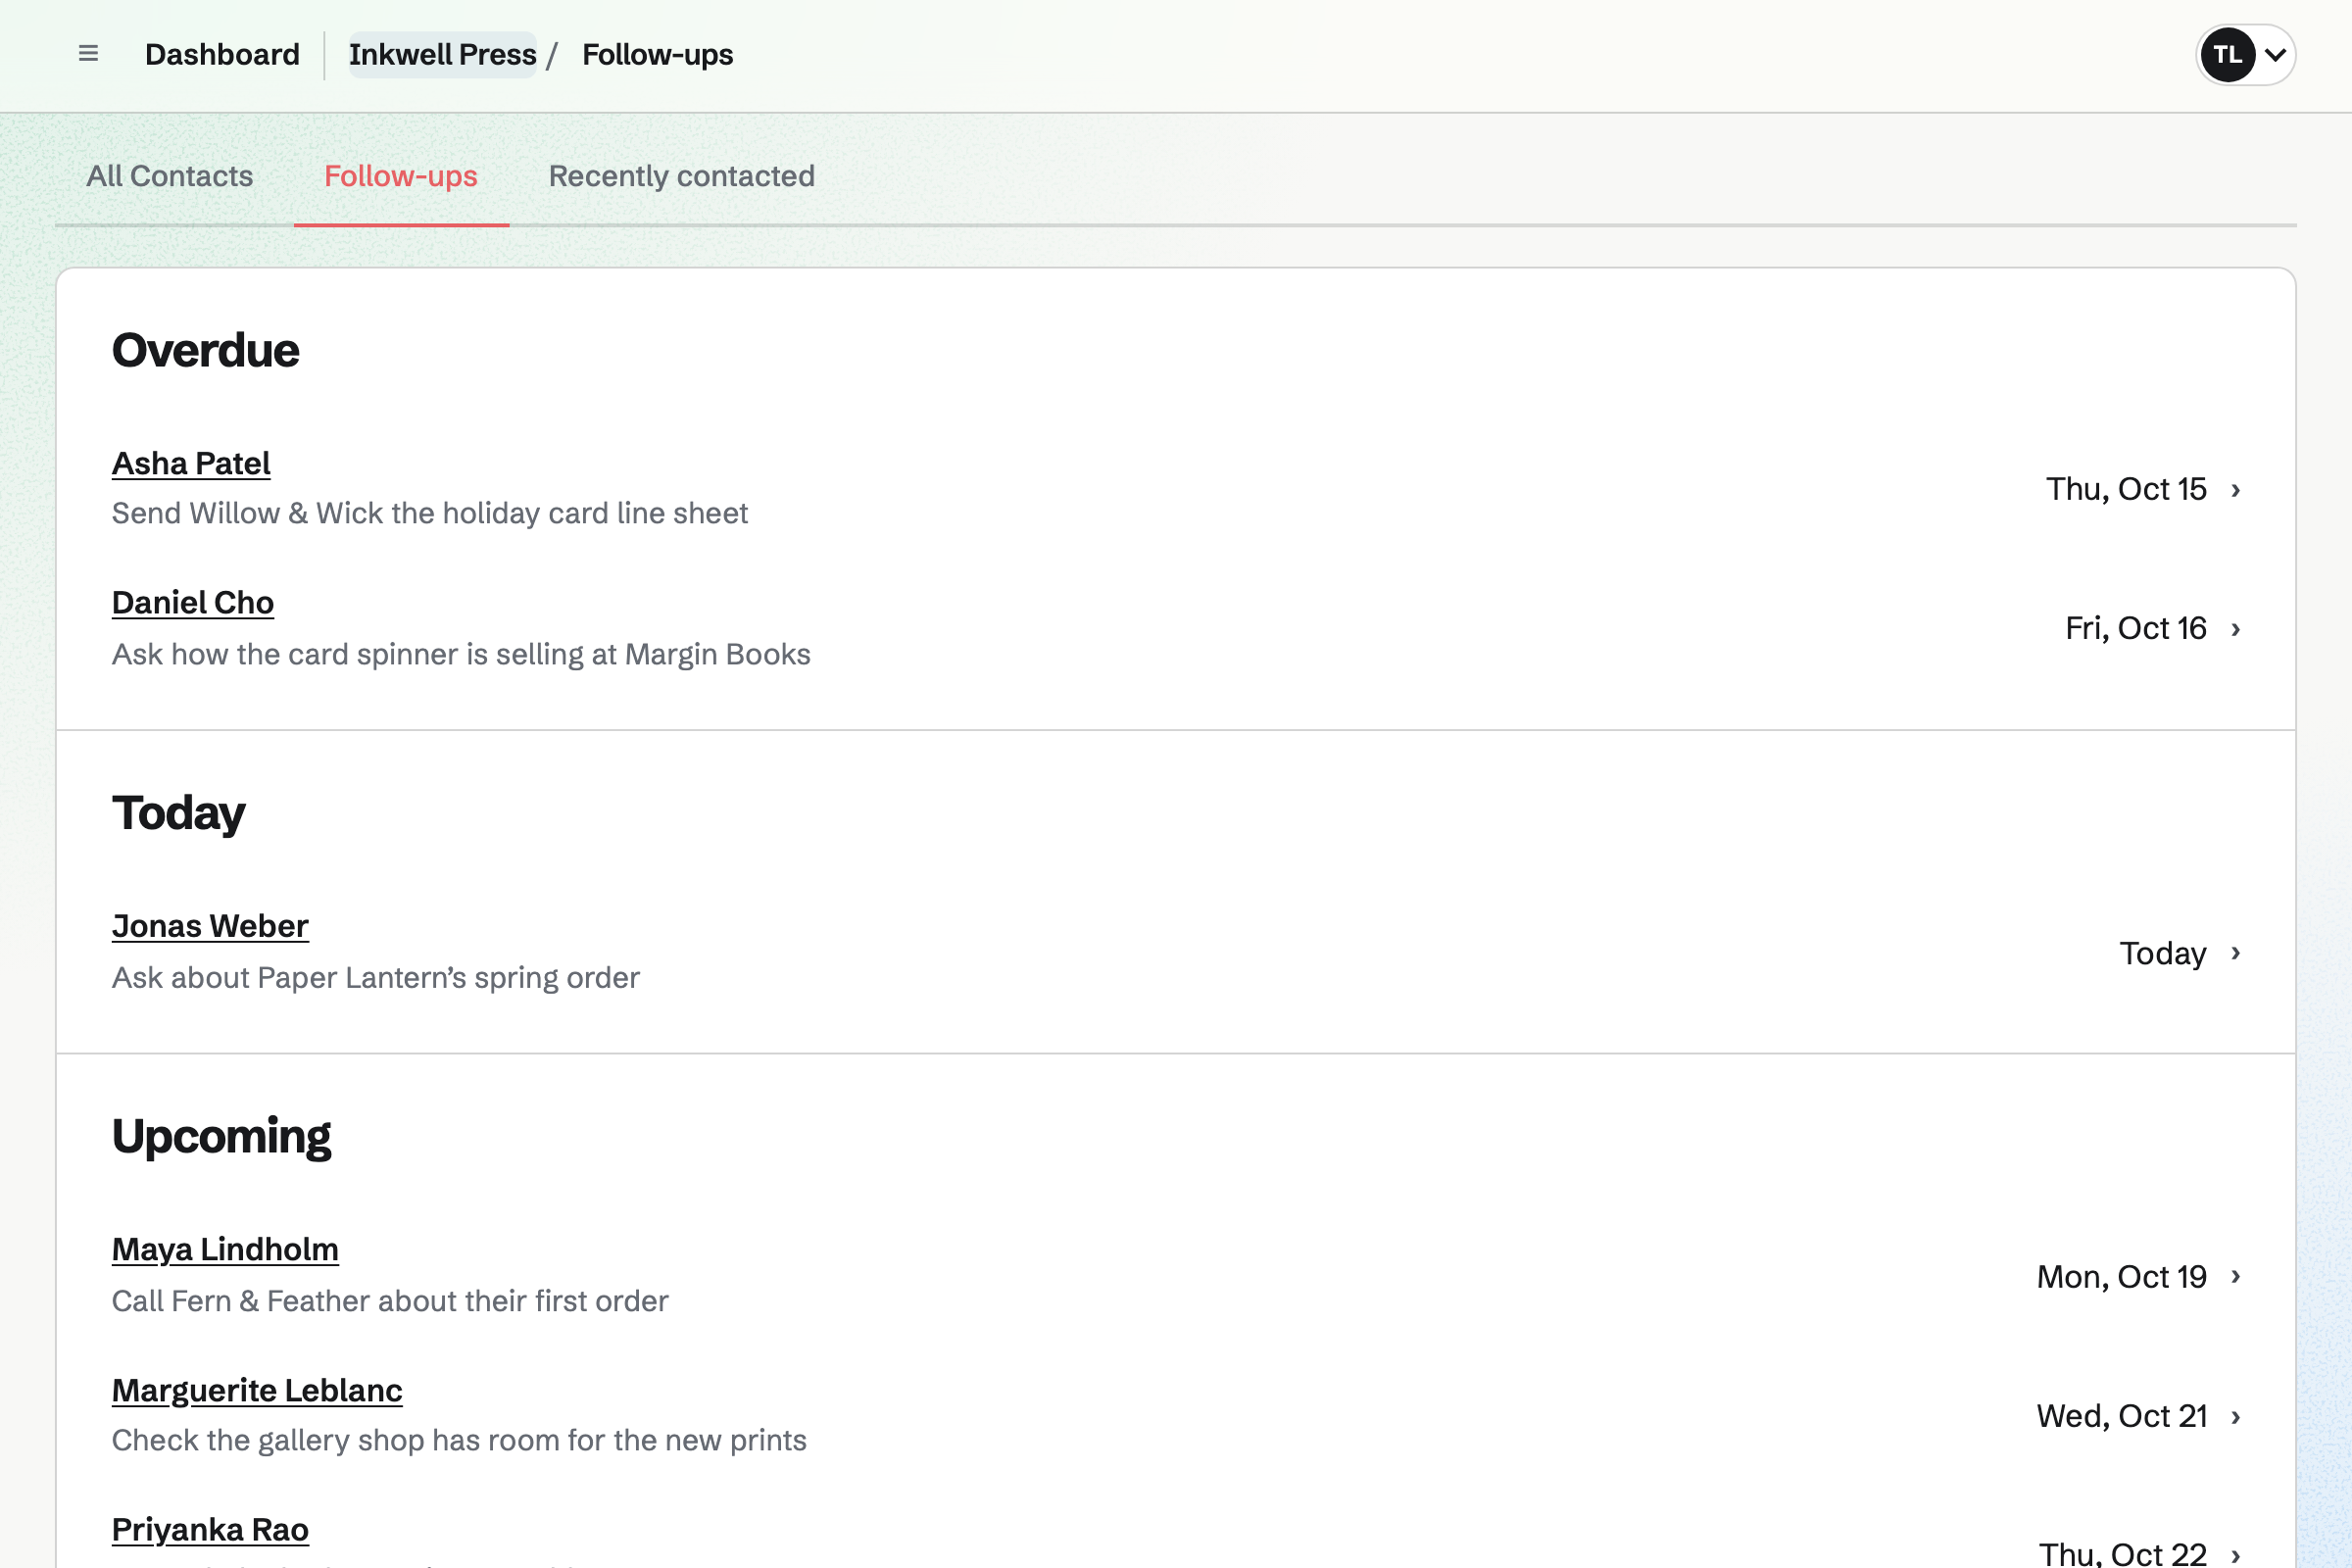
Task: Click 'Call Fern & Feather about their first order'
Action: (390, 1301)
